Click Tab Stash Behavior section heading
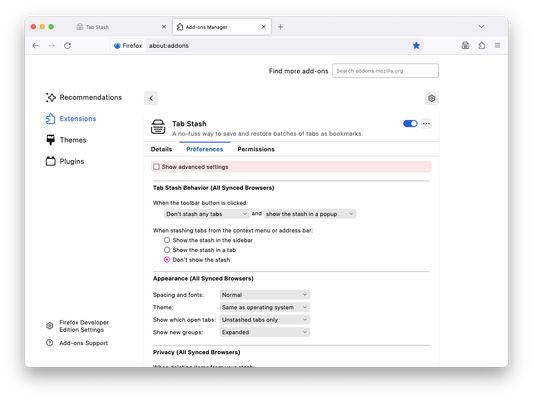This screenshot has height=400, width=533. (213, 188)
